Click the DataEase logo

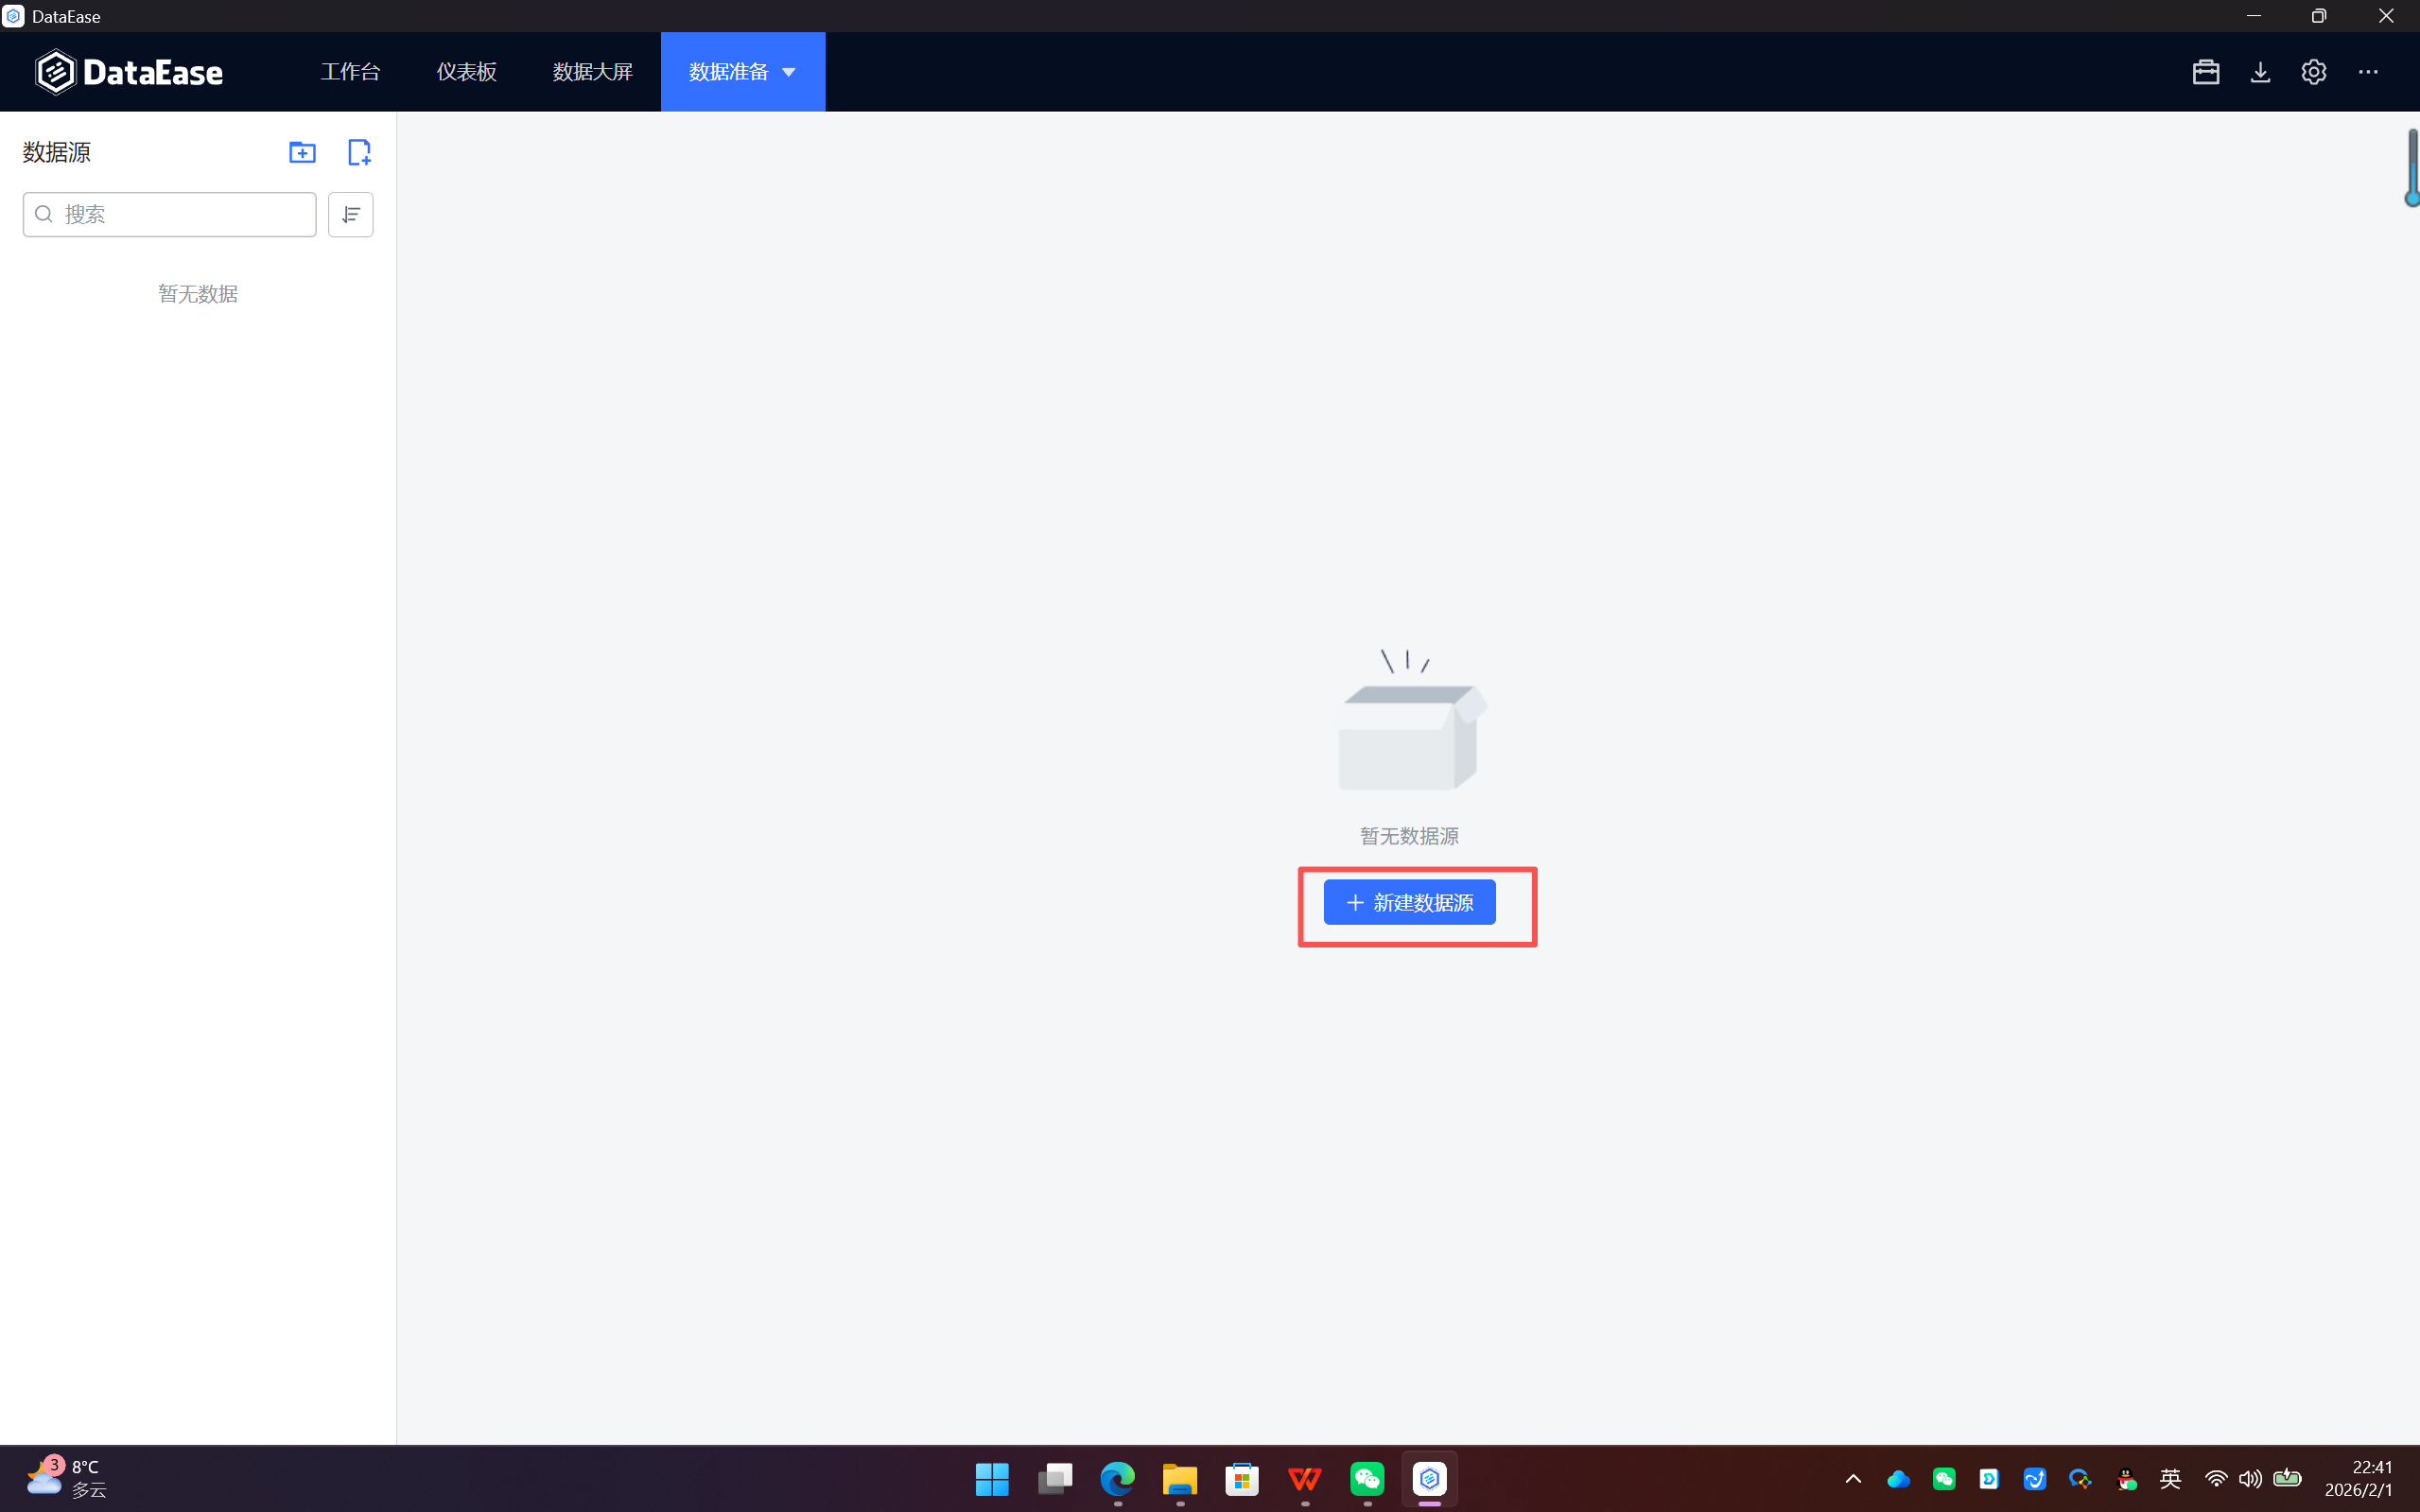point(129,72)
